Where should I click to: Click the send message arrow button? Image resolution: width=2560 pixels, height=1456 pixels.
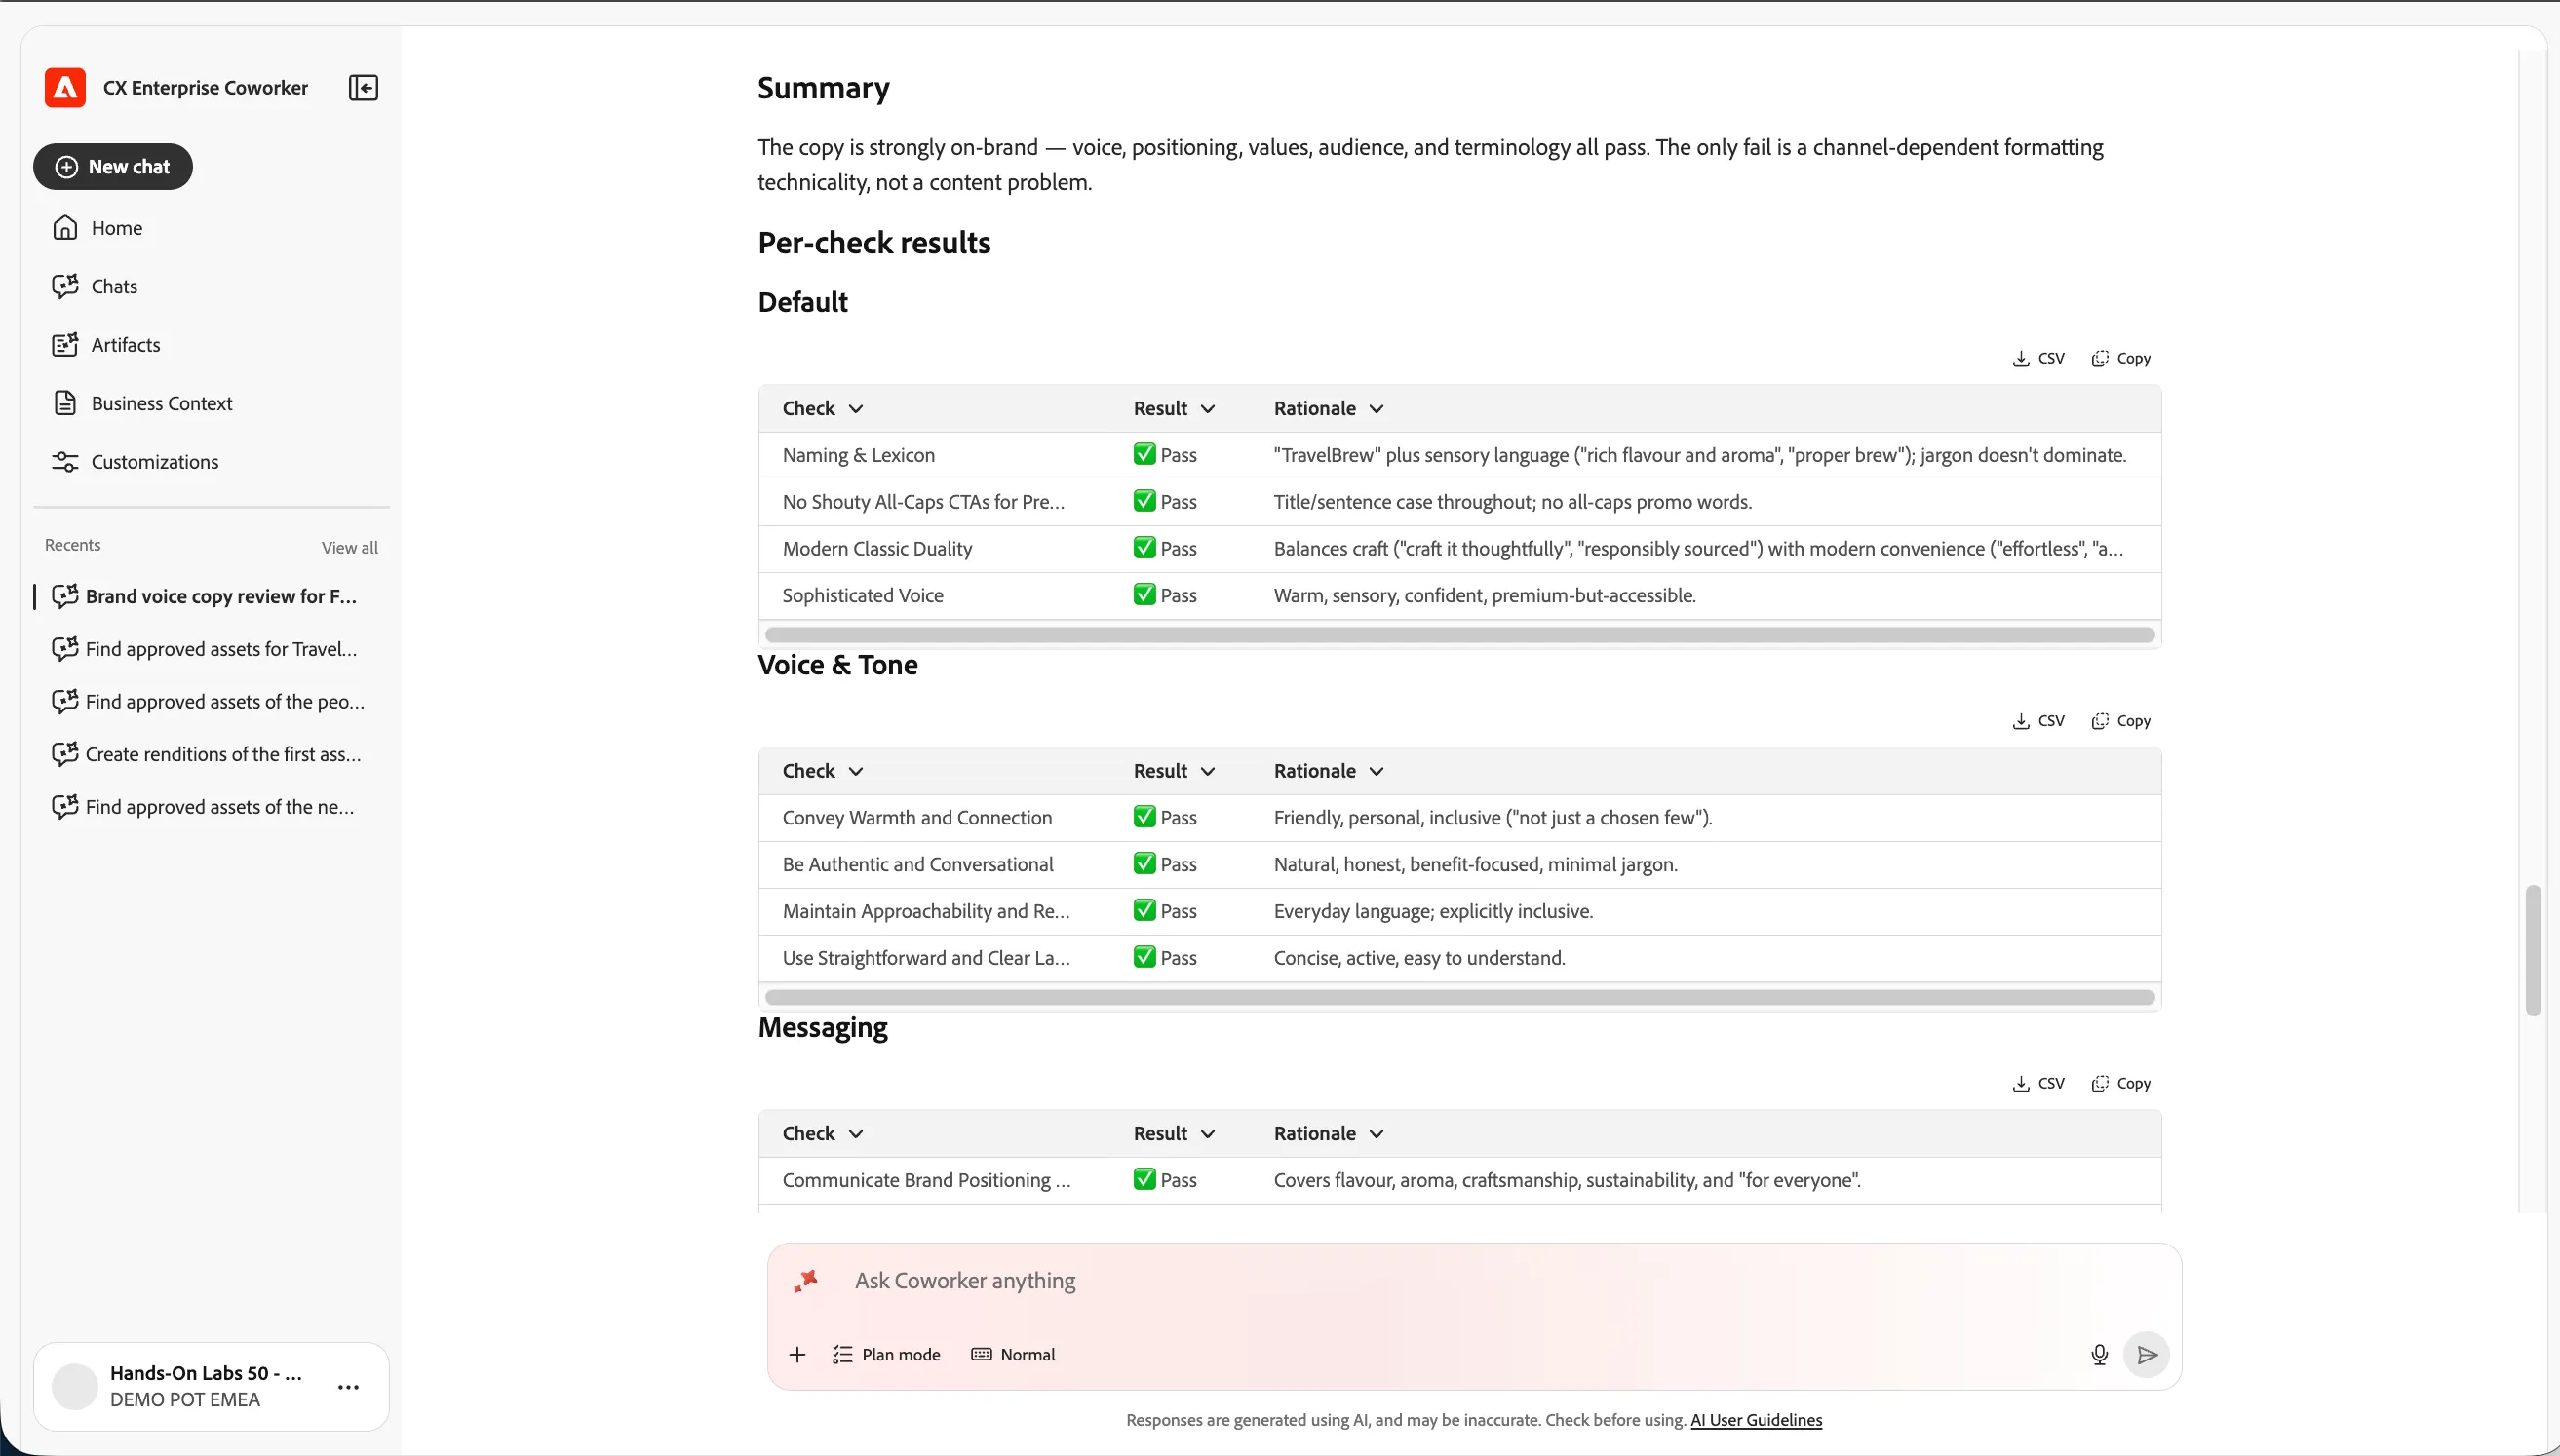(x=2146, y=1355)
